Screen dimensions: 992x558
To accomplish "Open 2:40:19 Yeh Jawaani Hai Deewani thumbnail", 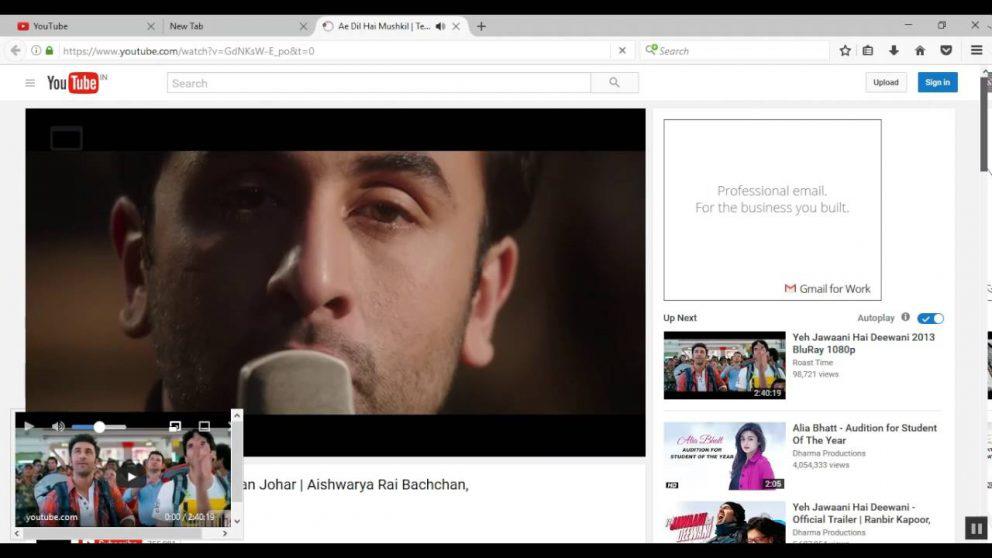I will tap(724, 365).
